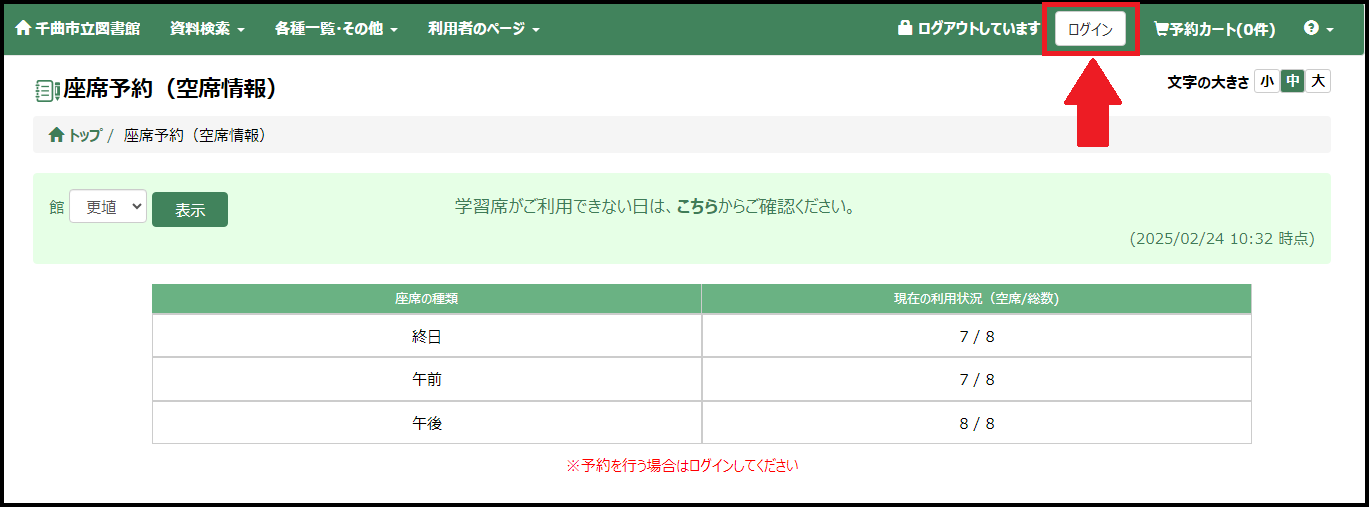
Task: Click the lock icon before ログアウトしています
Action: pos(905,29)
